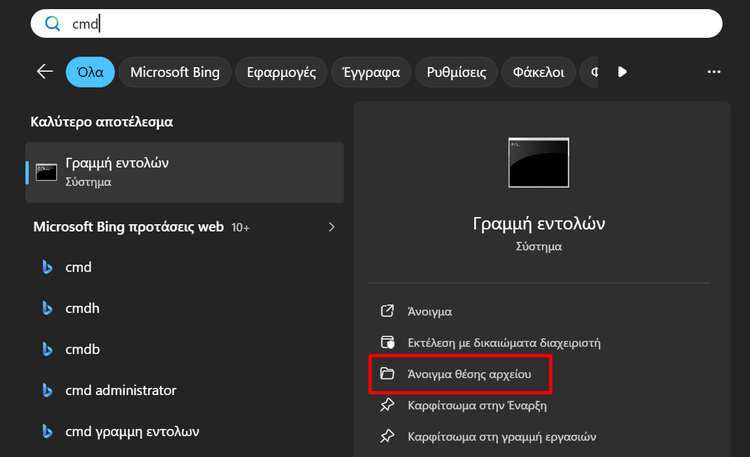Viewport: 750px width, 457px height.
Task: Open the three-dots more options menu
Action: coord(714,72)
